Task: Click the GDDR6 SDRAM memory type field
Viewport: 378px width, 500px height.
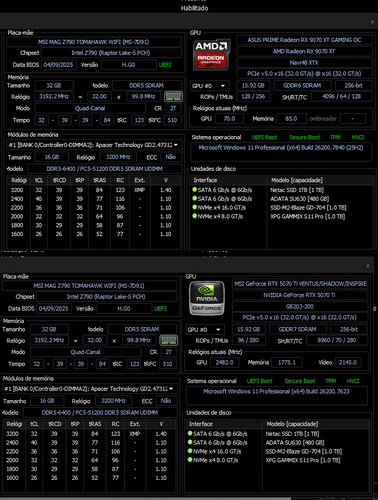Action: (x=302, y=86)
